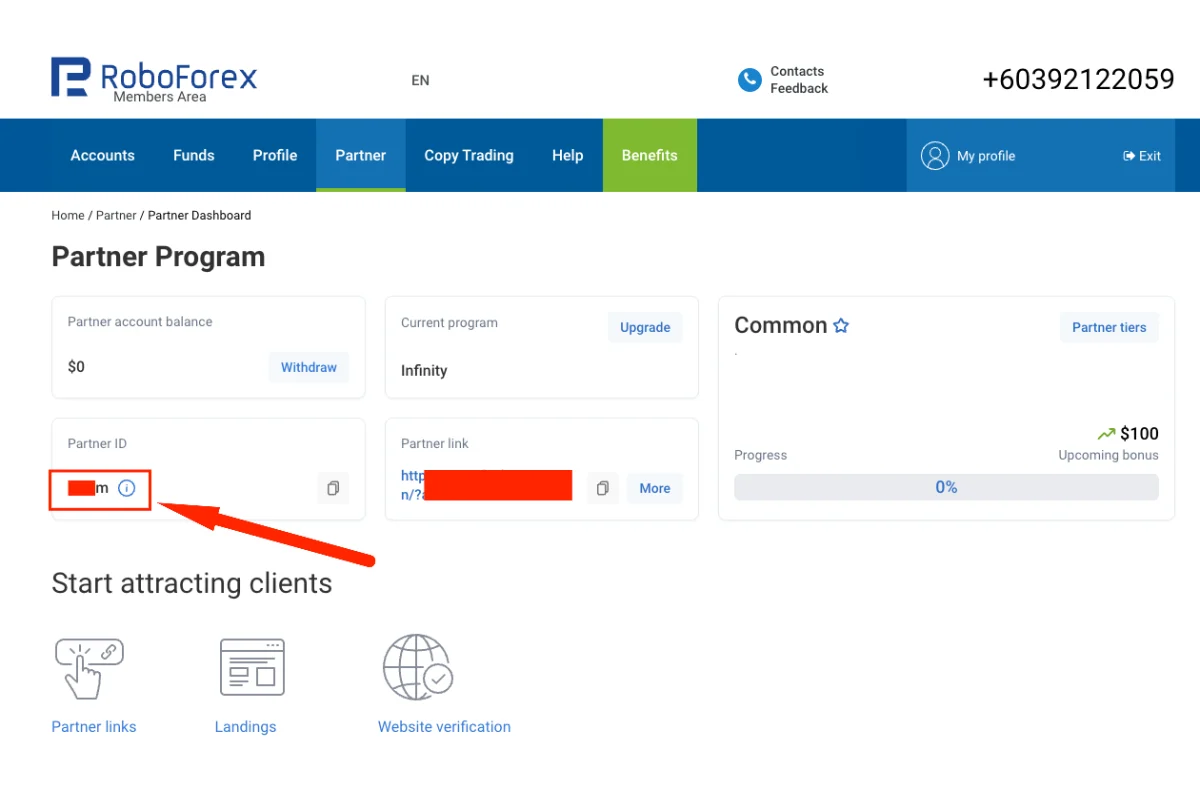1200x800 pixels.
Task: Click the Progress label
Action: point(761,455)
